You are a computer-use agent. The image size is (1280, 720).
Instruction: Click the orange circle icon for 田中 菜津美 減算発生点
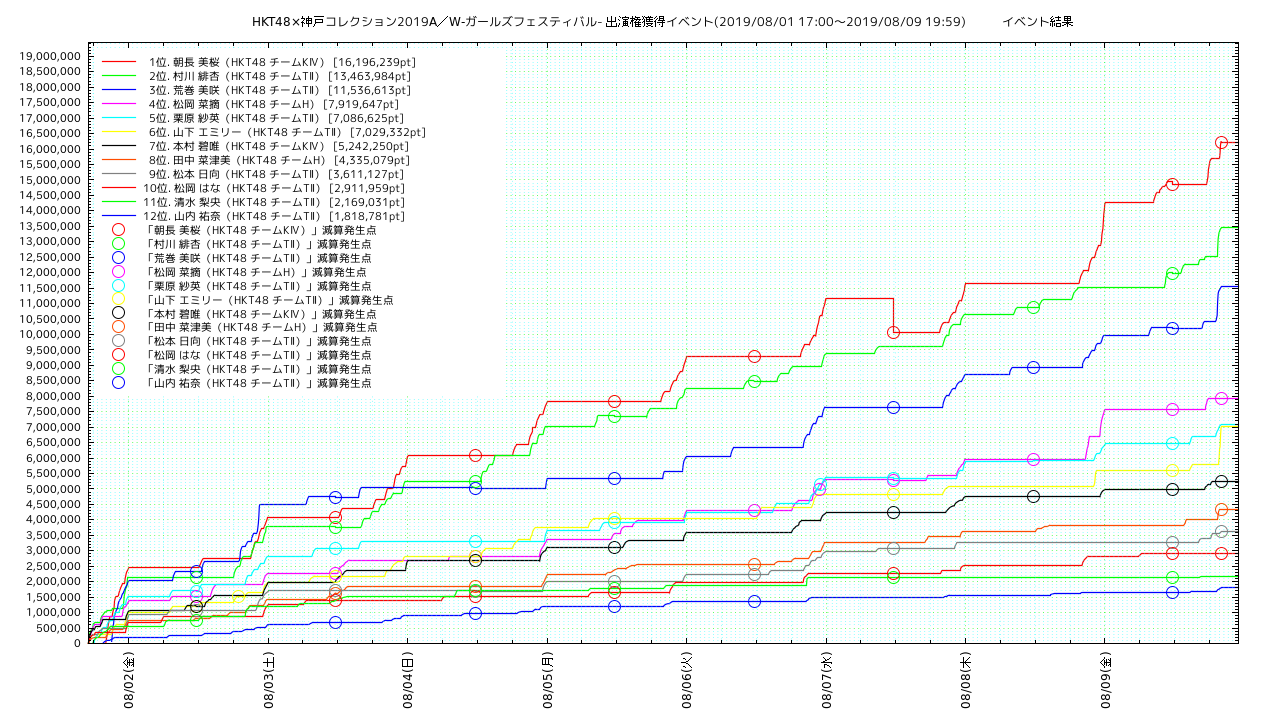(119, 327)
